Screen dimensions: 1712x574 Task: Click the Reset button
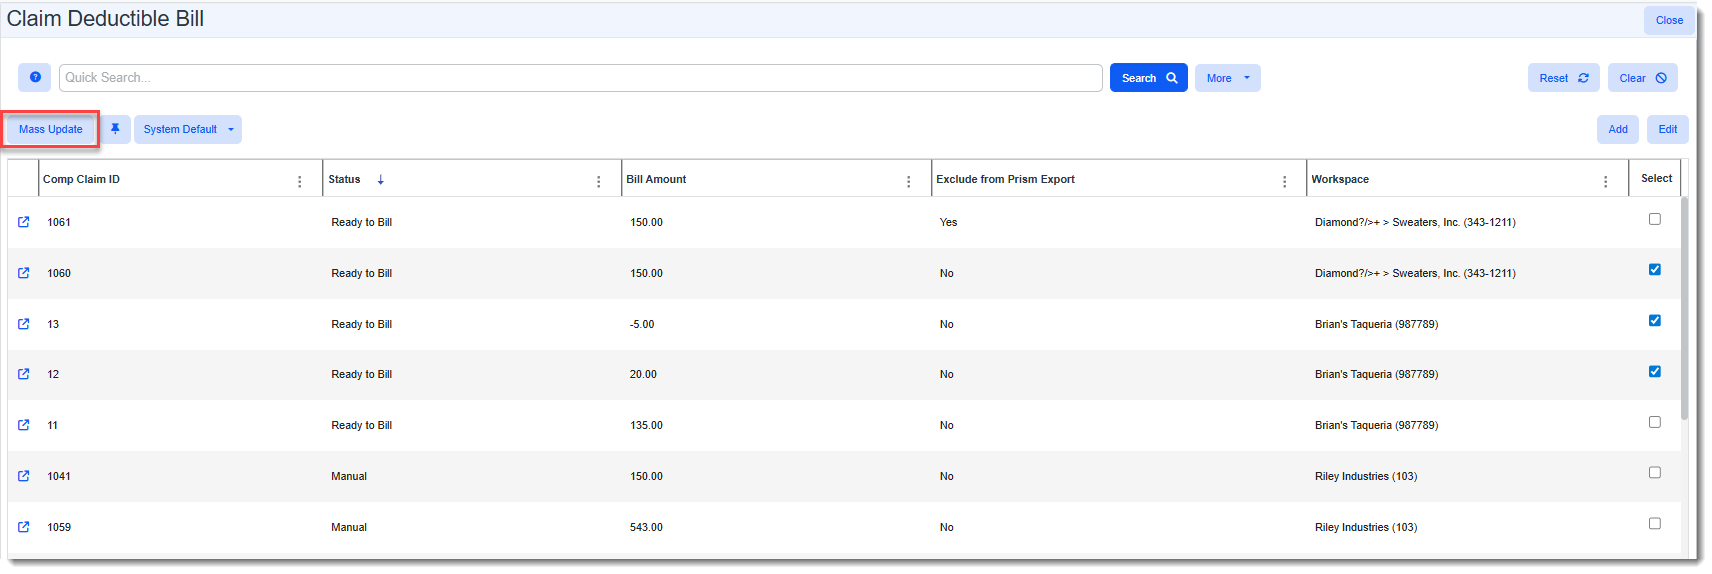click(x=1563, y=78)
